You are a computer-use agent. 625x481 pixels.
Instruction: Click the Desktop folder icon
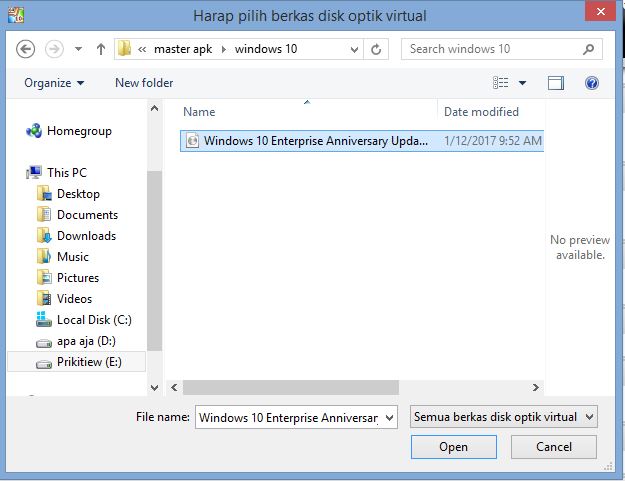click(x=44, y=194)
